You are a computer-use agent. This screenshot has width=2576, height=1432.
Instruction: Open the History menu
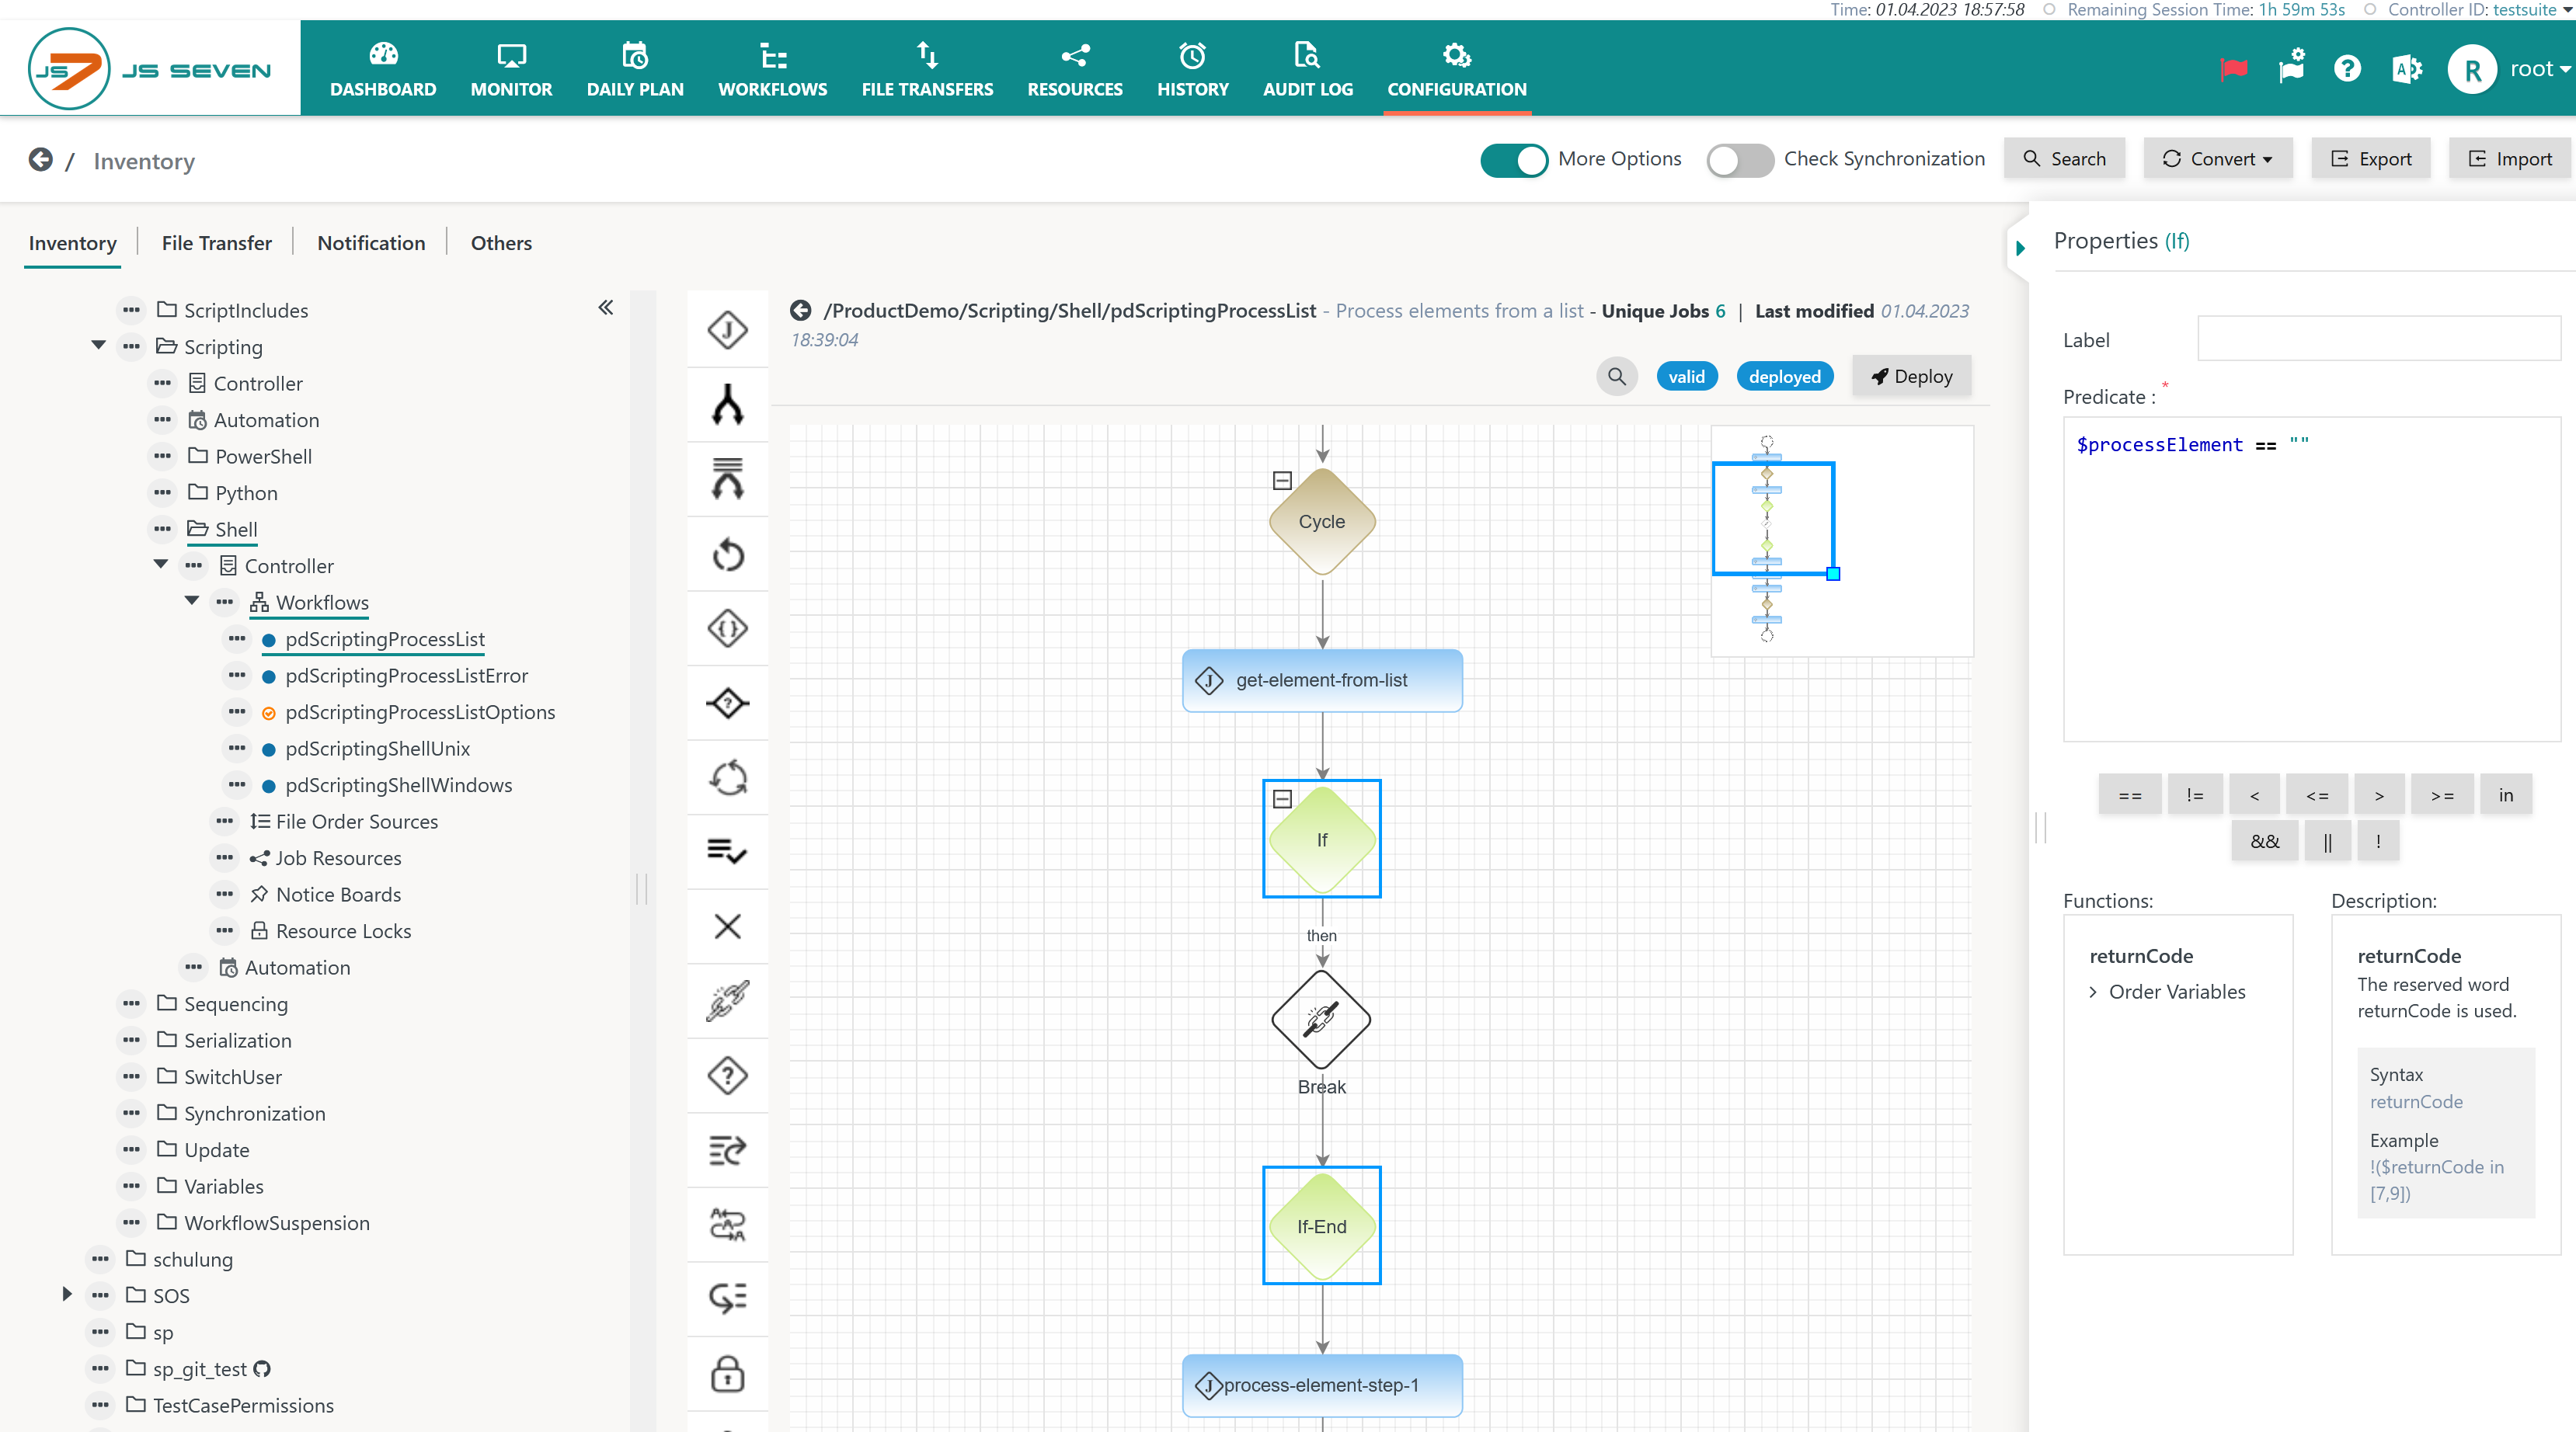[1192, 69]
